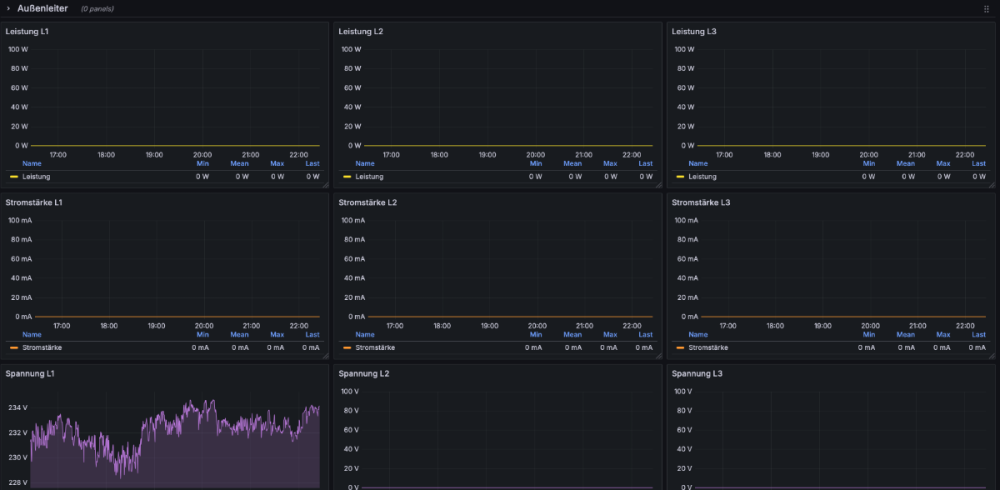Toggle Stromstärke series in Stromstärke L1 legend

click(43, 348)
